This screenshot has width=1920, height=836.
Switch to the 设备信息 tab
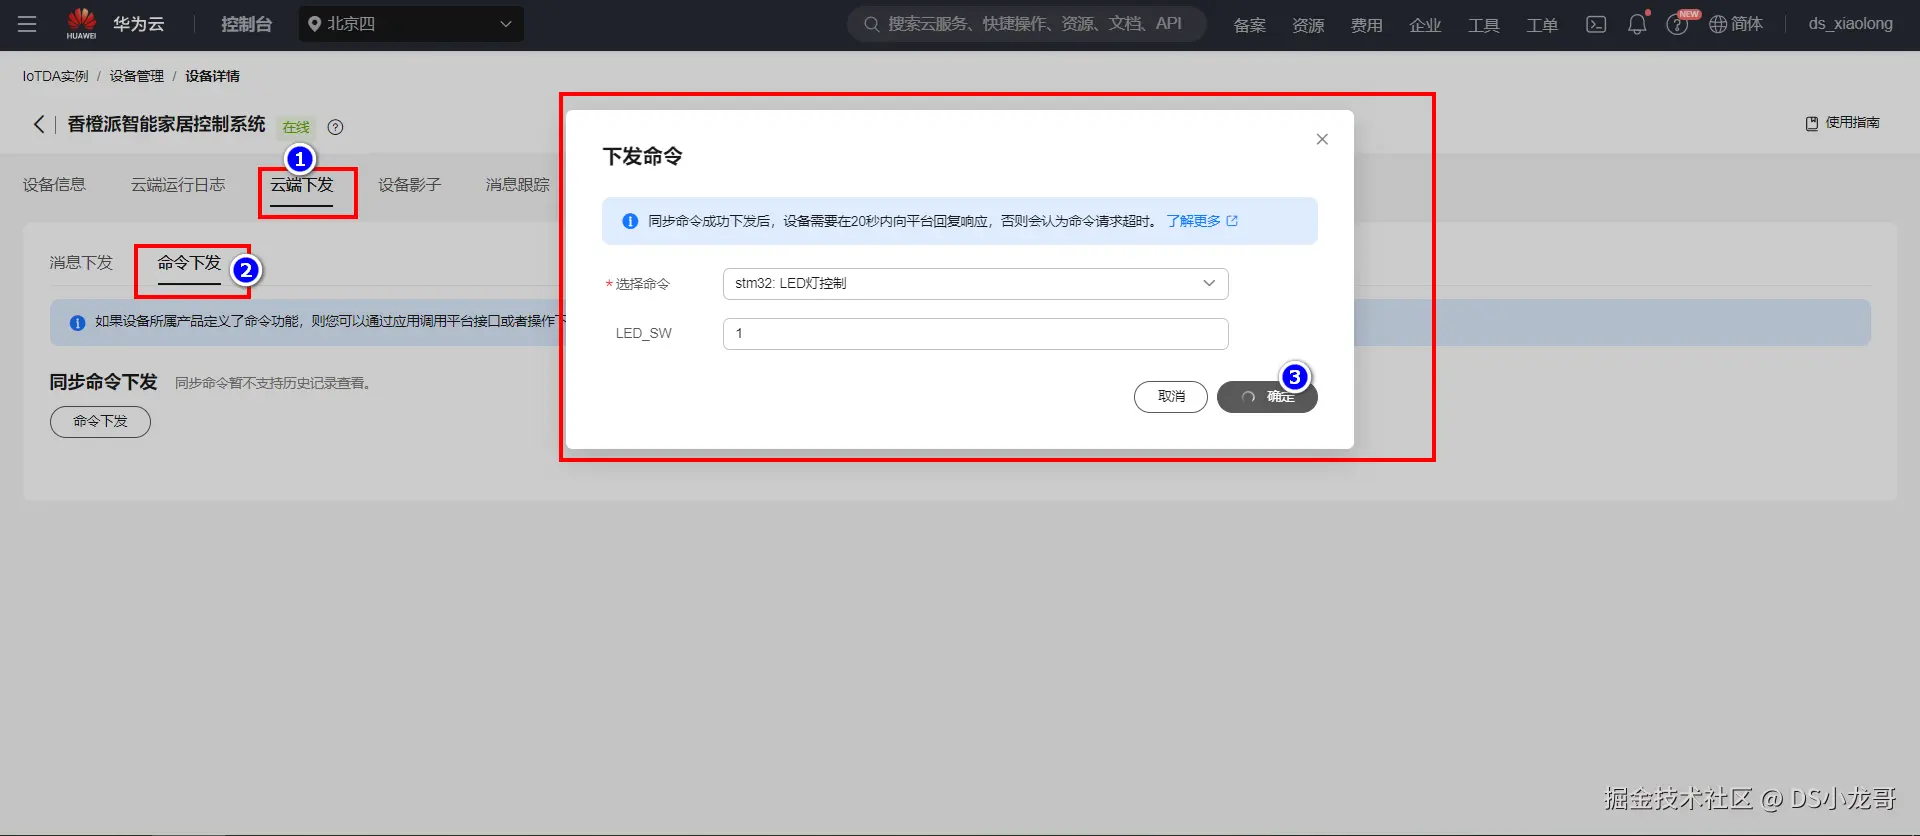[x=54, y=185]
